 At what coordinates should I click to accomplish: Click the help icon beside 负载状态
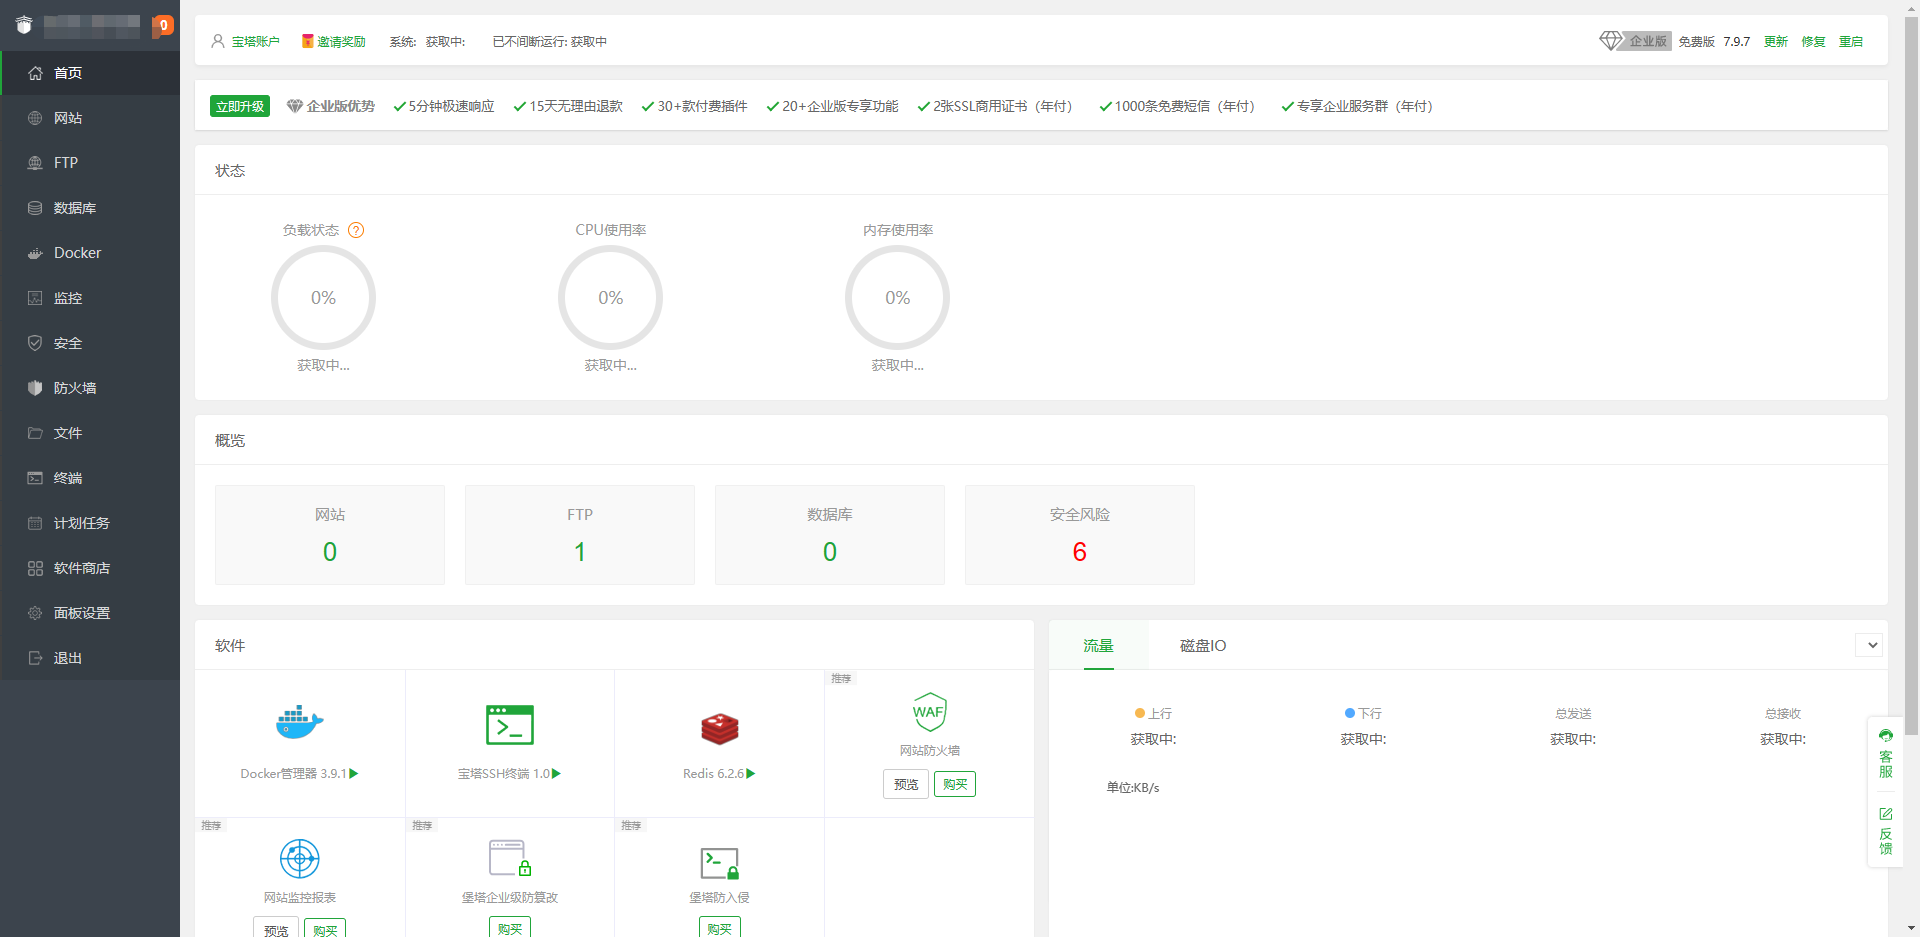tap(357, 230)
